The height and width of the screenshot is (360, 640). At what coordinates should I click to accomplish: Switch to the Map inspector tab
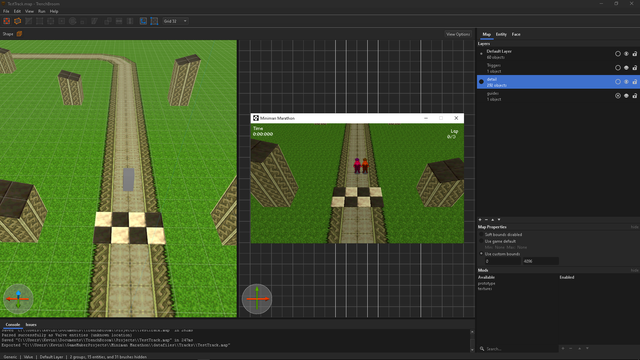[x=487, y=34]
